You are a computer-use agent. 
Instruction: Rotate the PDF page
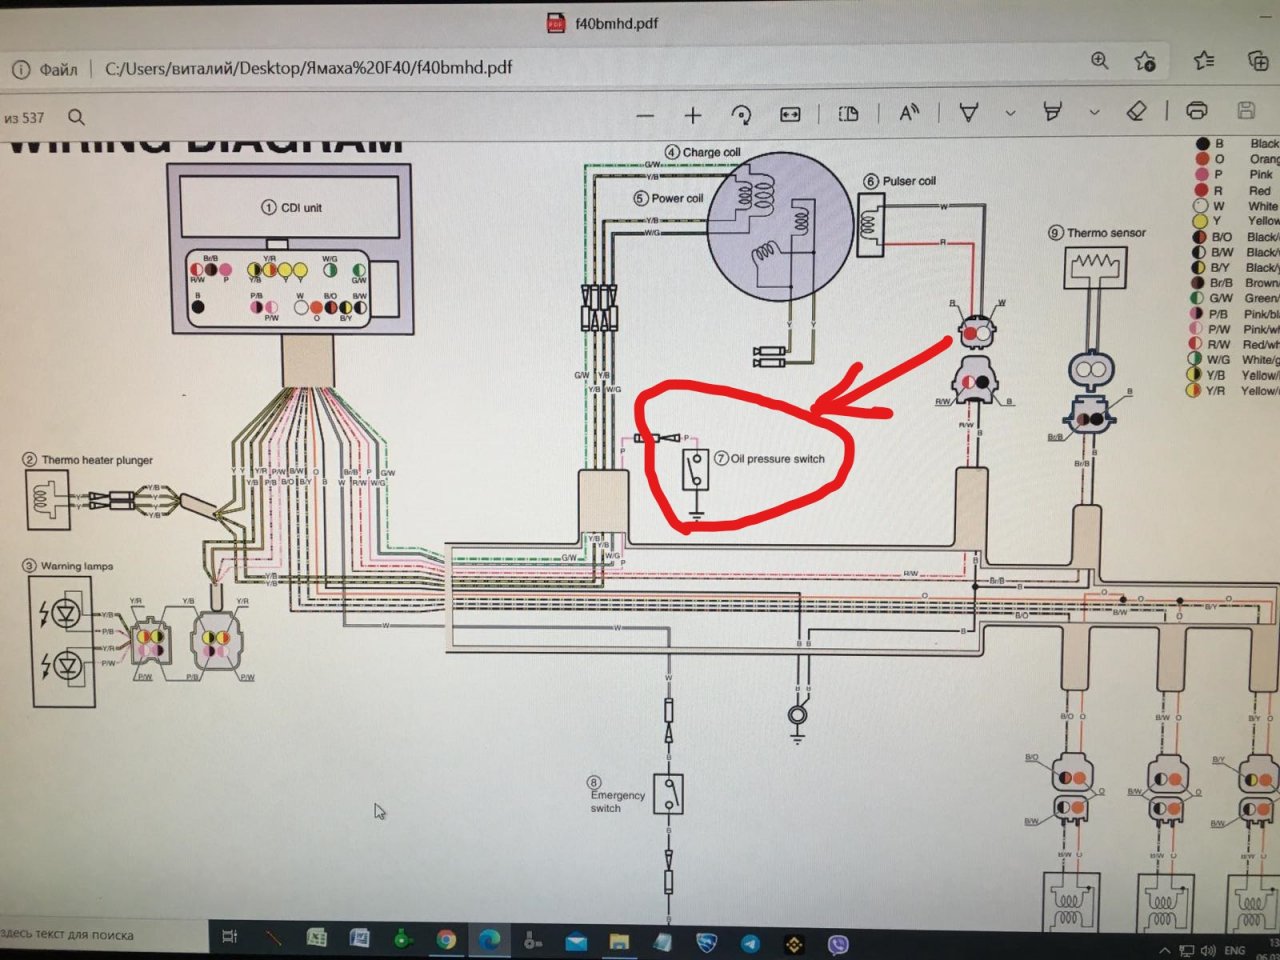pyautogui.click(x=741, y=114)
